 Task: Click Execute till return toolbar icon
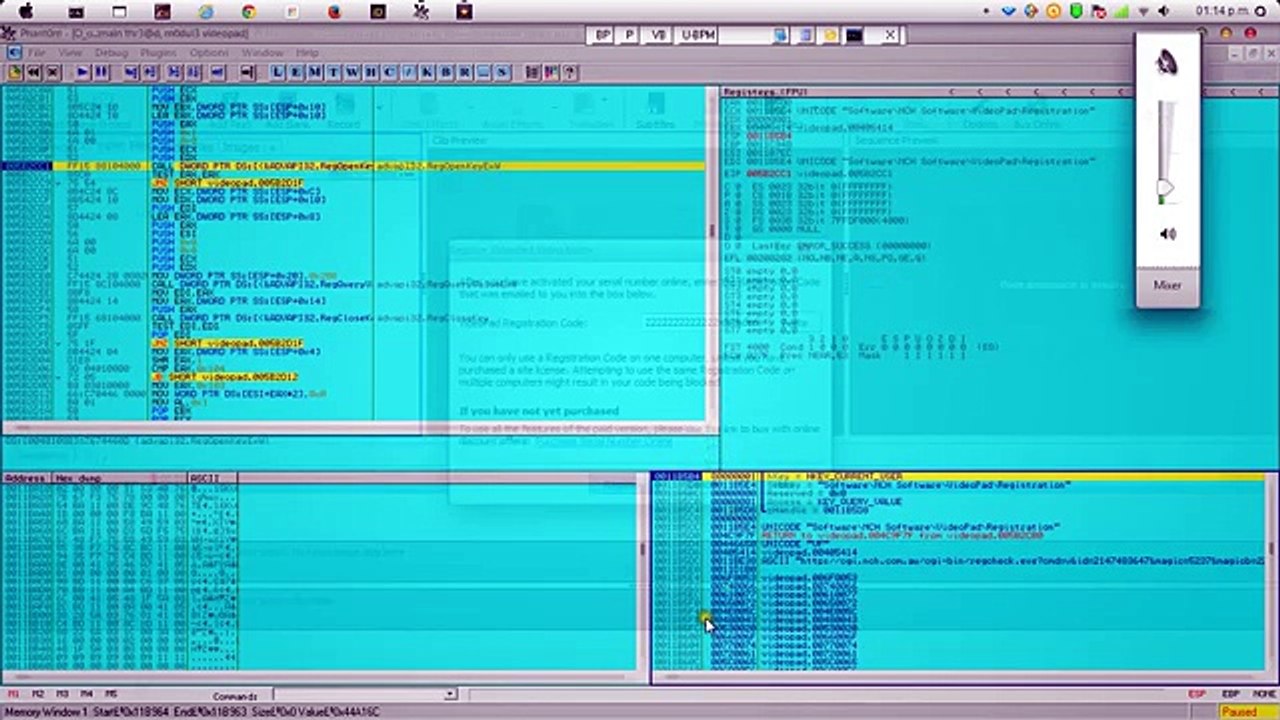(219, 72)
